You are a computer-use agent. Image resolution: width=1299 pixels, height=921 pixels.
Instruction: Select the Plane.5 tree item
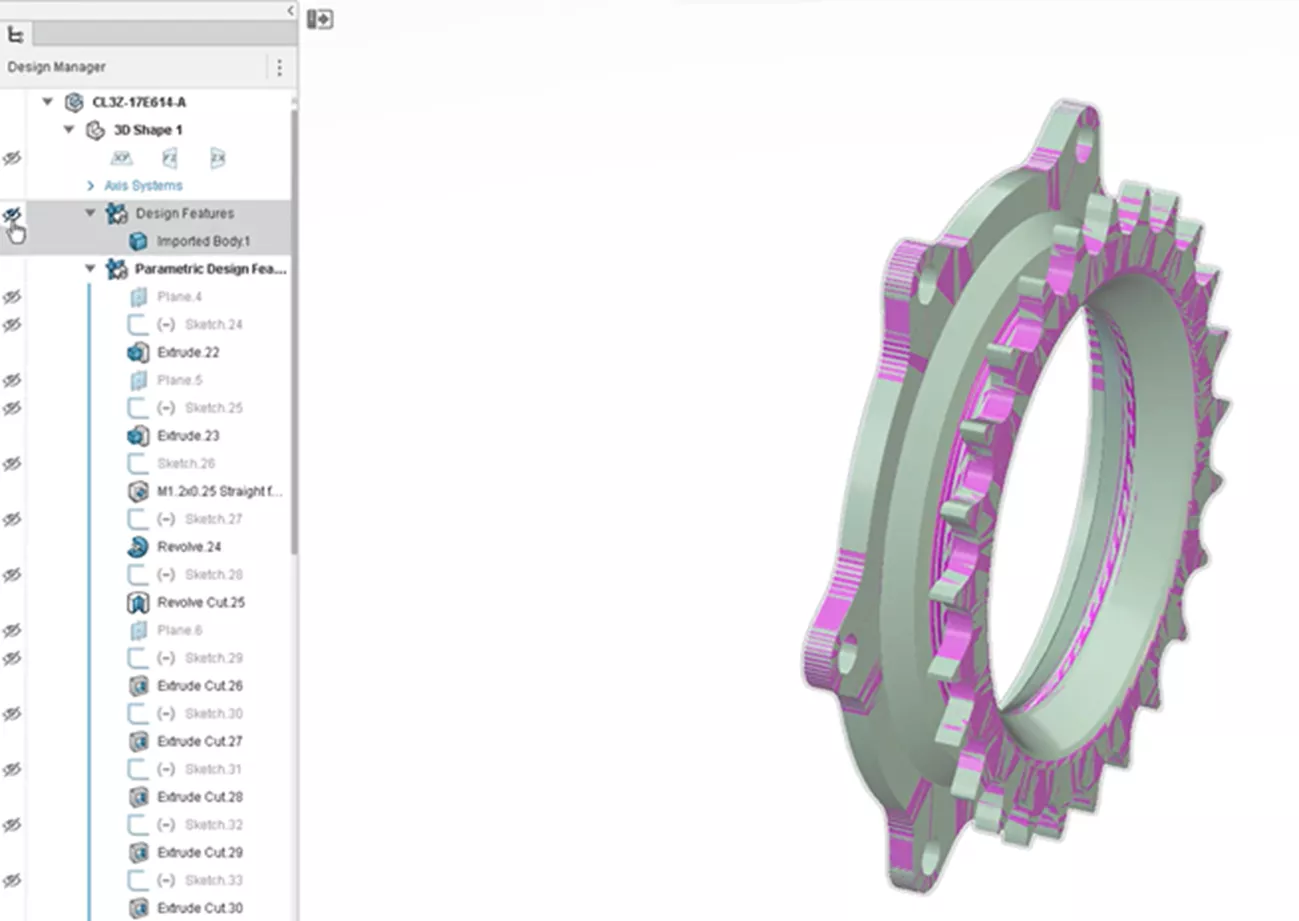point(179,380)
